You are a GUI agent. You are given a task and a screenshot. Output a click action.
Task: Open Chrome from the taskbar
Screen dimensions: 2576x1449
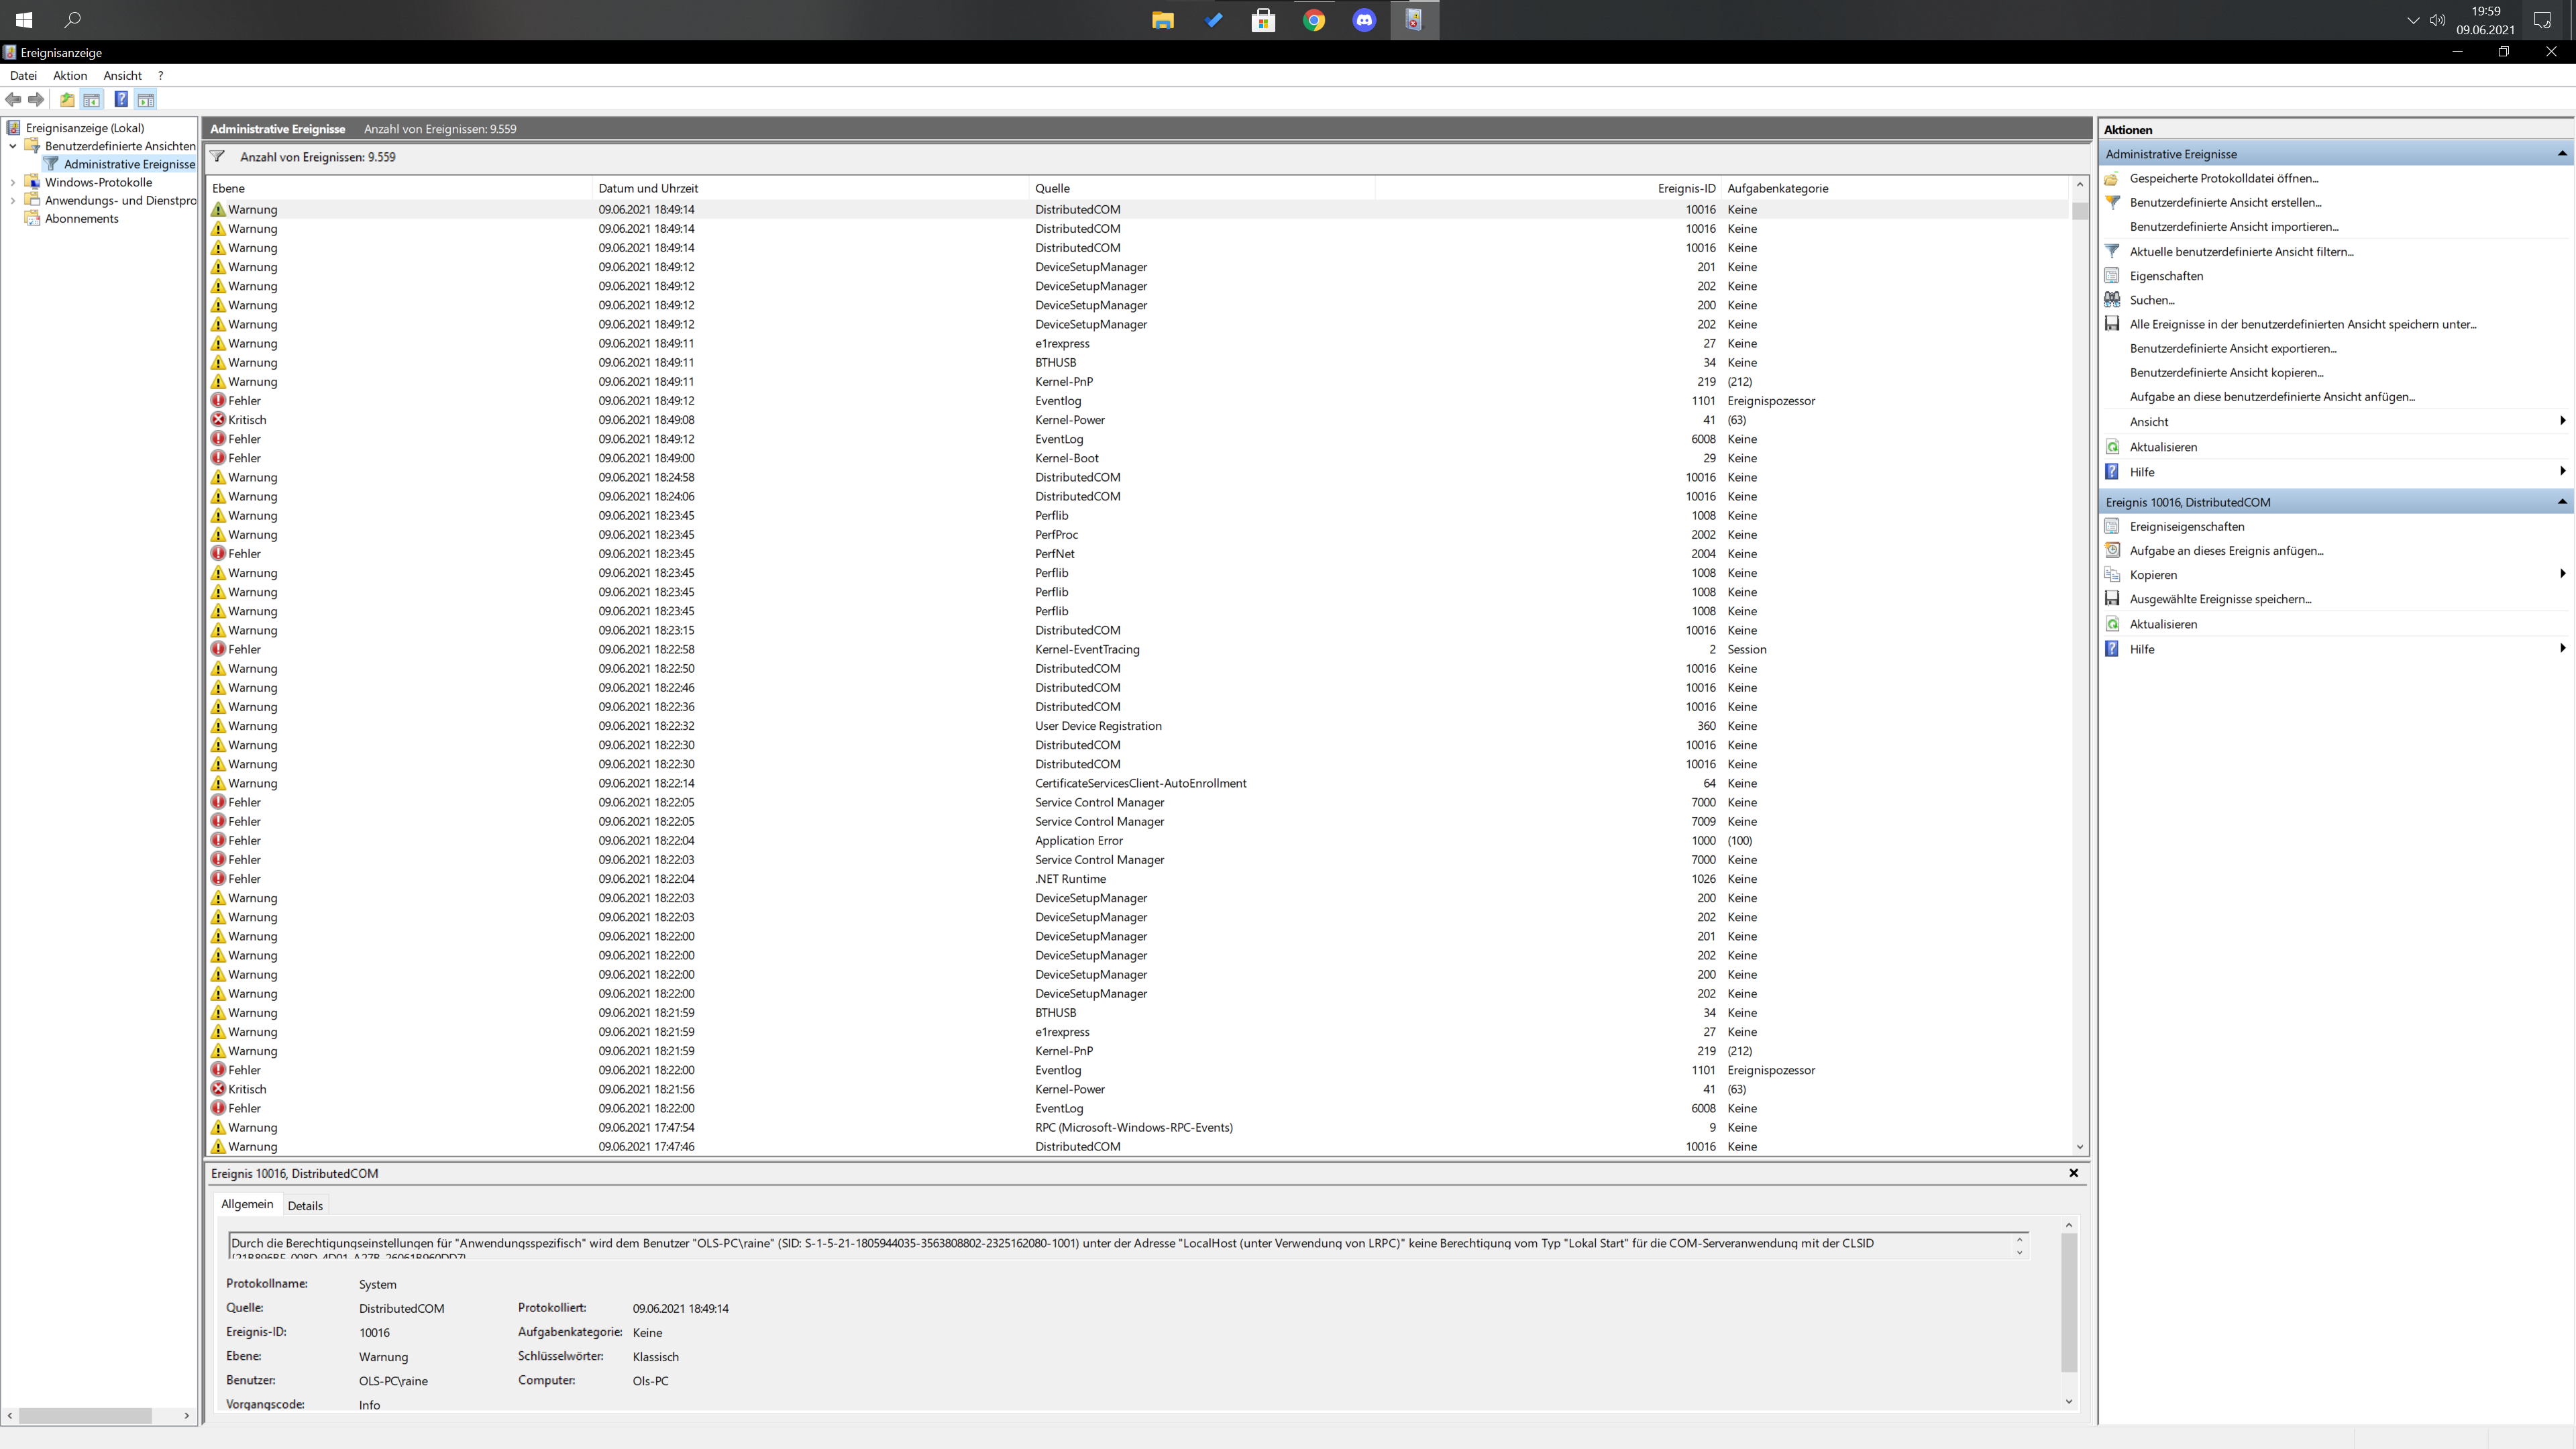[1314, 20]
